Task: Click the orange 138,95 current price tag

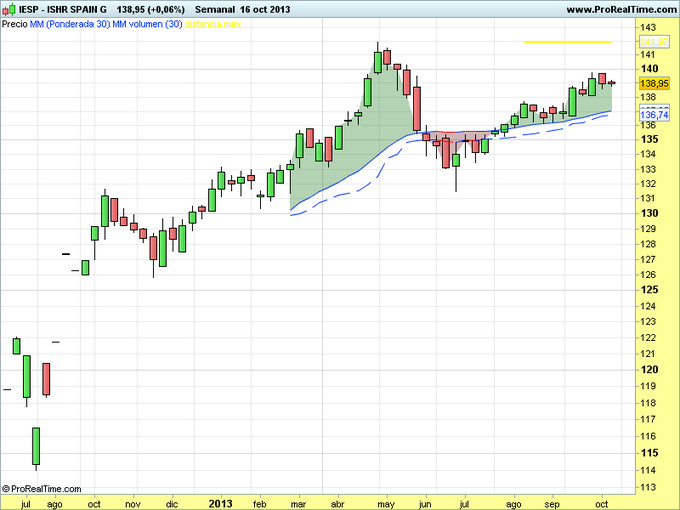Action: coord(654,84)
